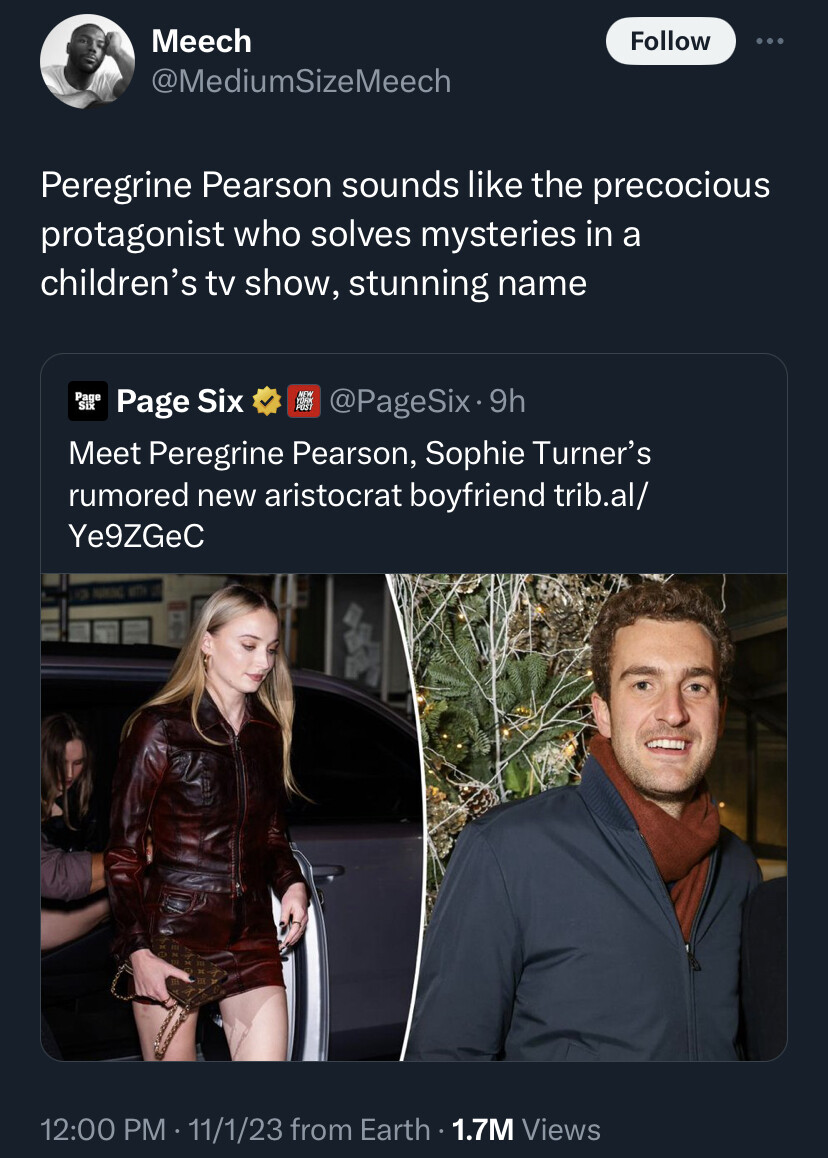Follow the Meech account
Image resolution: width=828 pixels, height=1158 pixels.
pyautogui.click(x=670, y=41)
